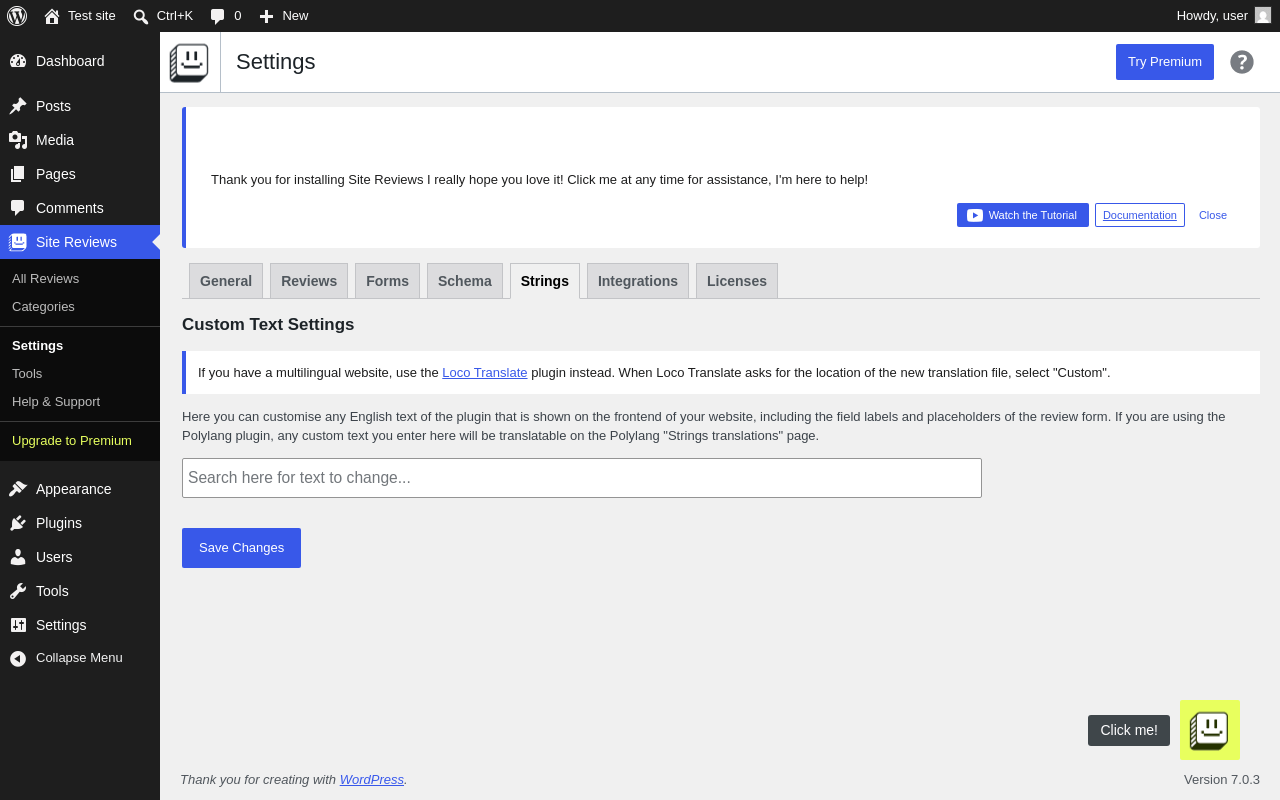Viewport: 1280px width, 800px height.
Task: Open All Reviews submenu item
Action: (x=80, y=278)
